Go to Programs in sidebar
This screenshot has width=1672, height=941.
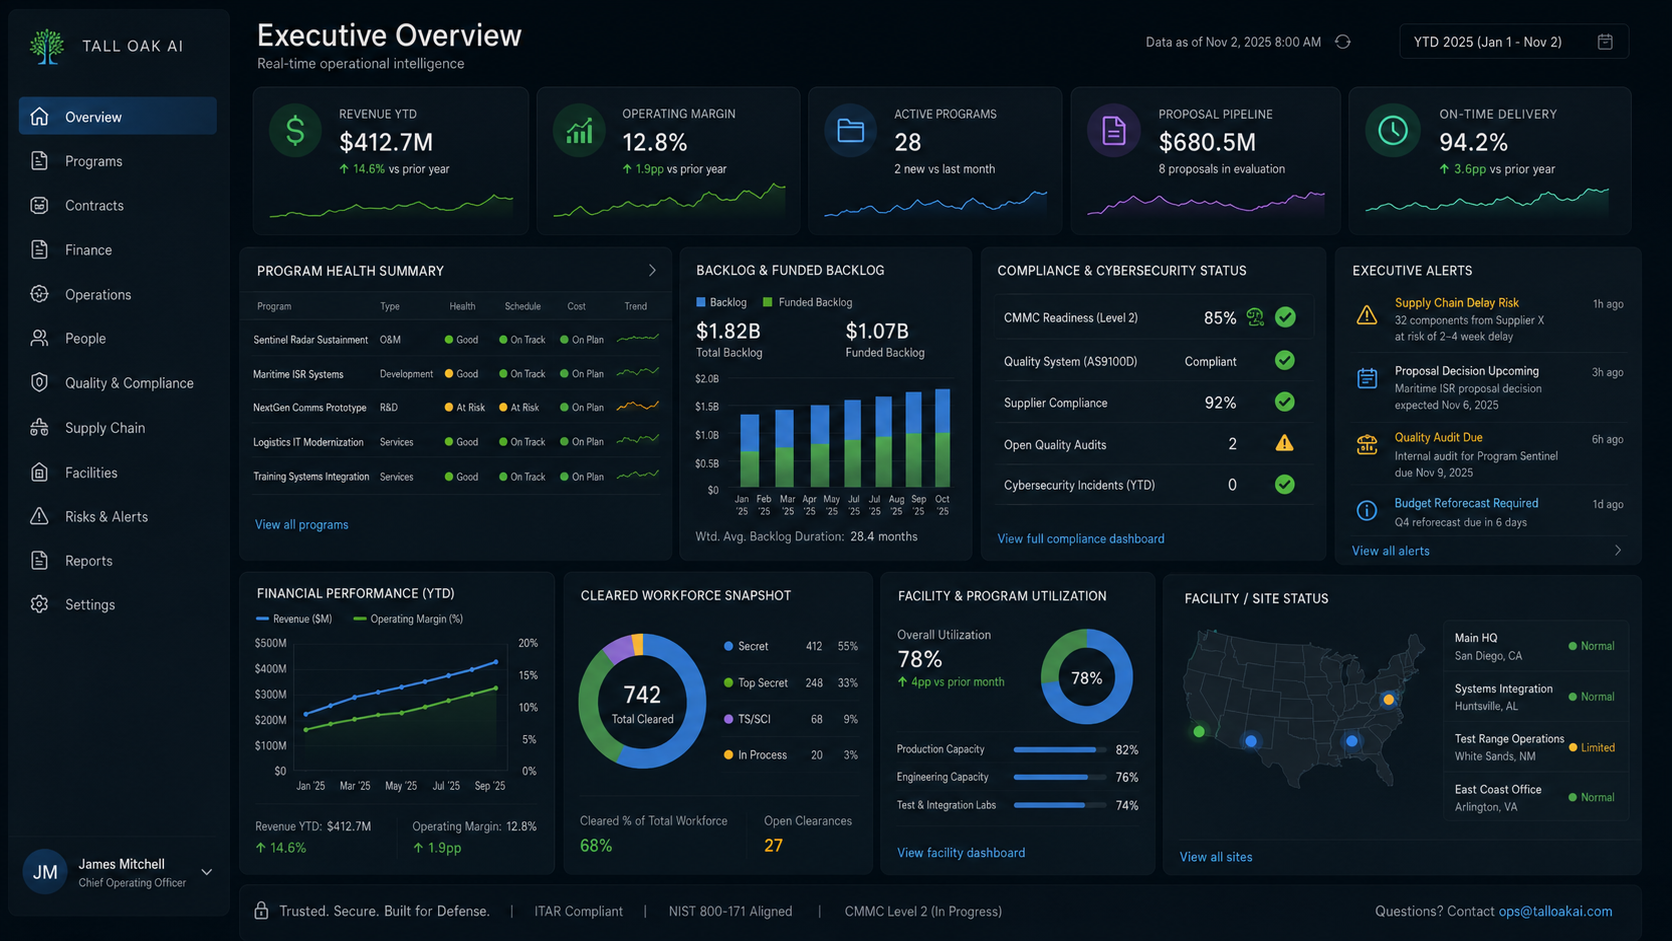tap(118, 161)
